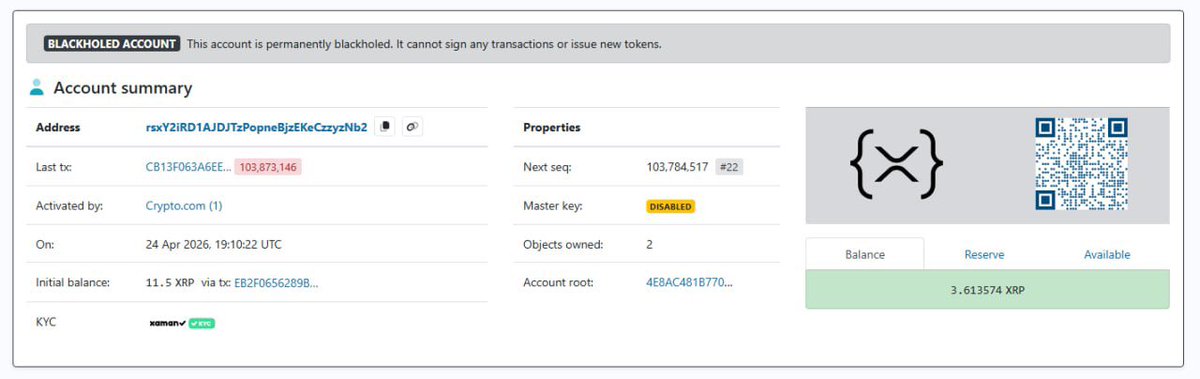Open Crypto.com (1) activator link
Screen dimensions: 1200x379
click(184, 206)
